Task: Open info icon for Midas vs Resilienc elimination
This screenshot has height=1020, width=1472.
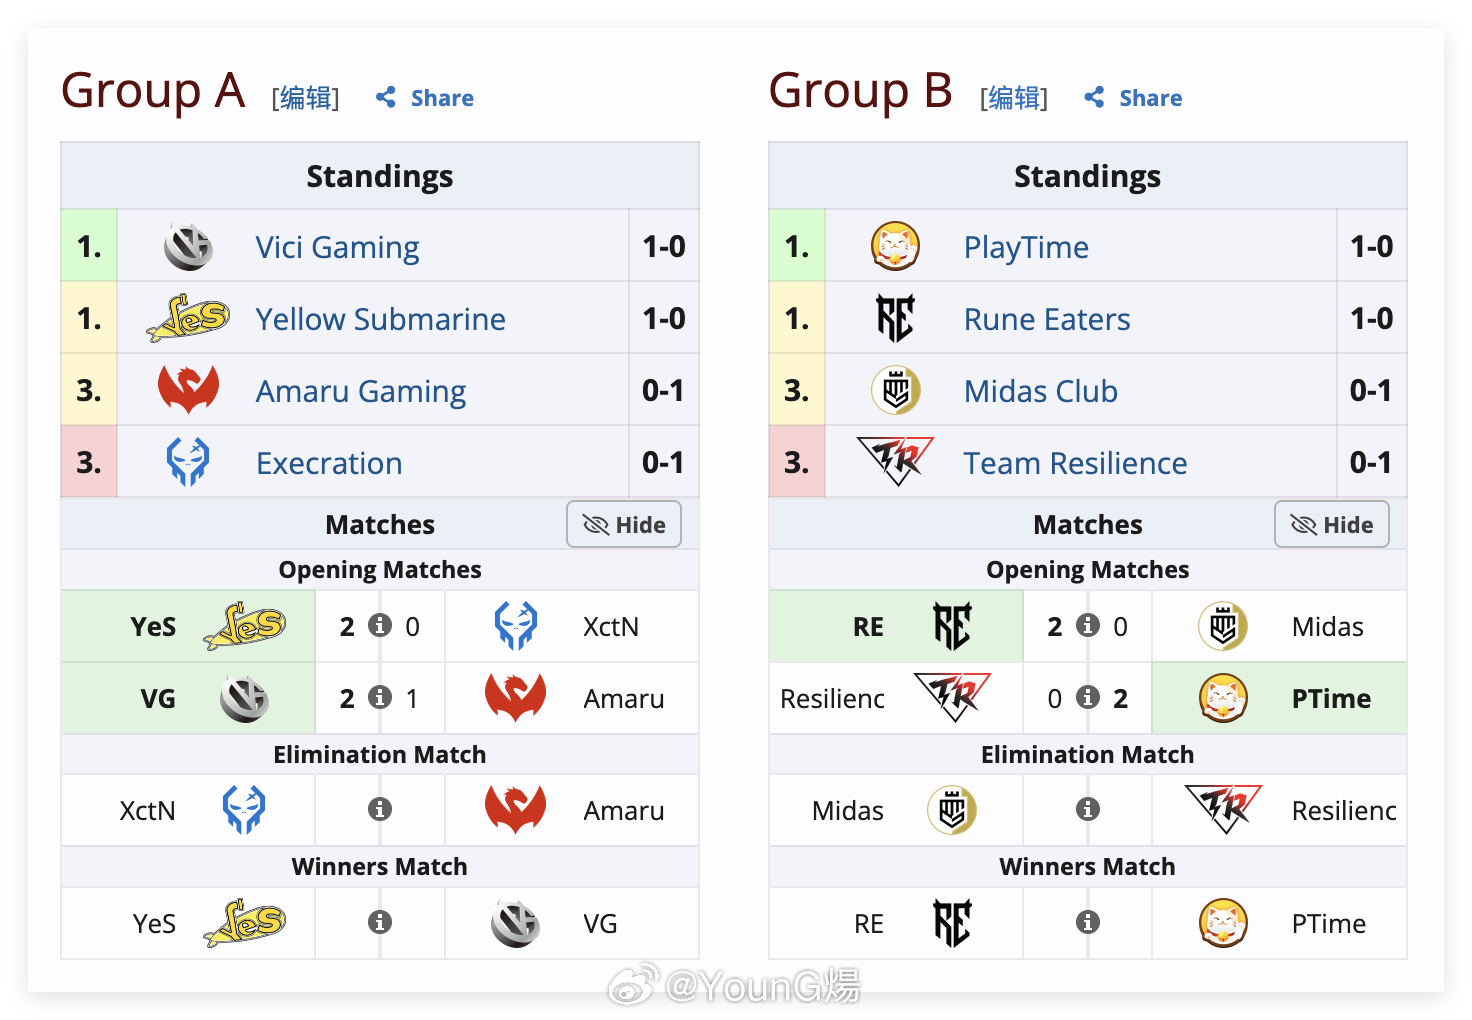Action: (1088, 809)
